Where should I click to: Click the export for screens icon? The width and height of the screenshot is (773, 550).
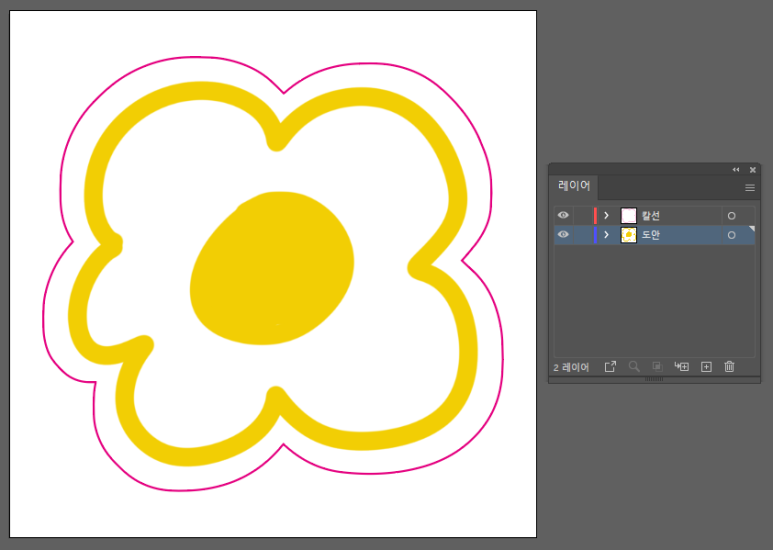[x=610, y=367]
